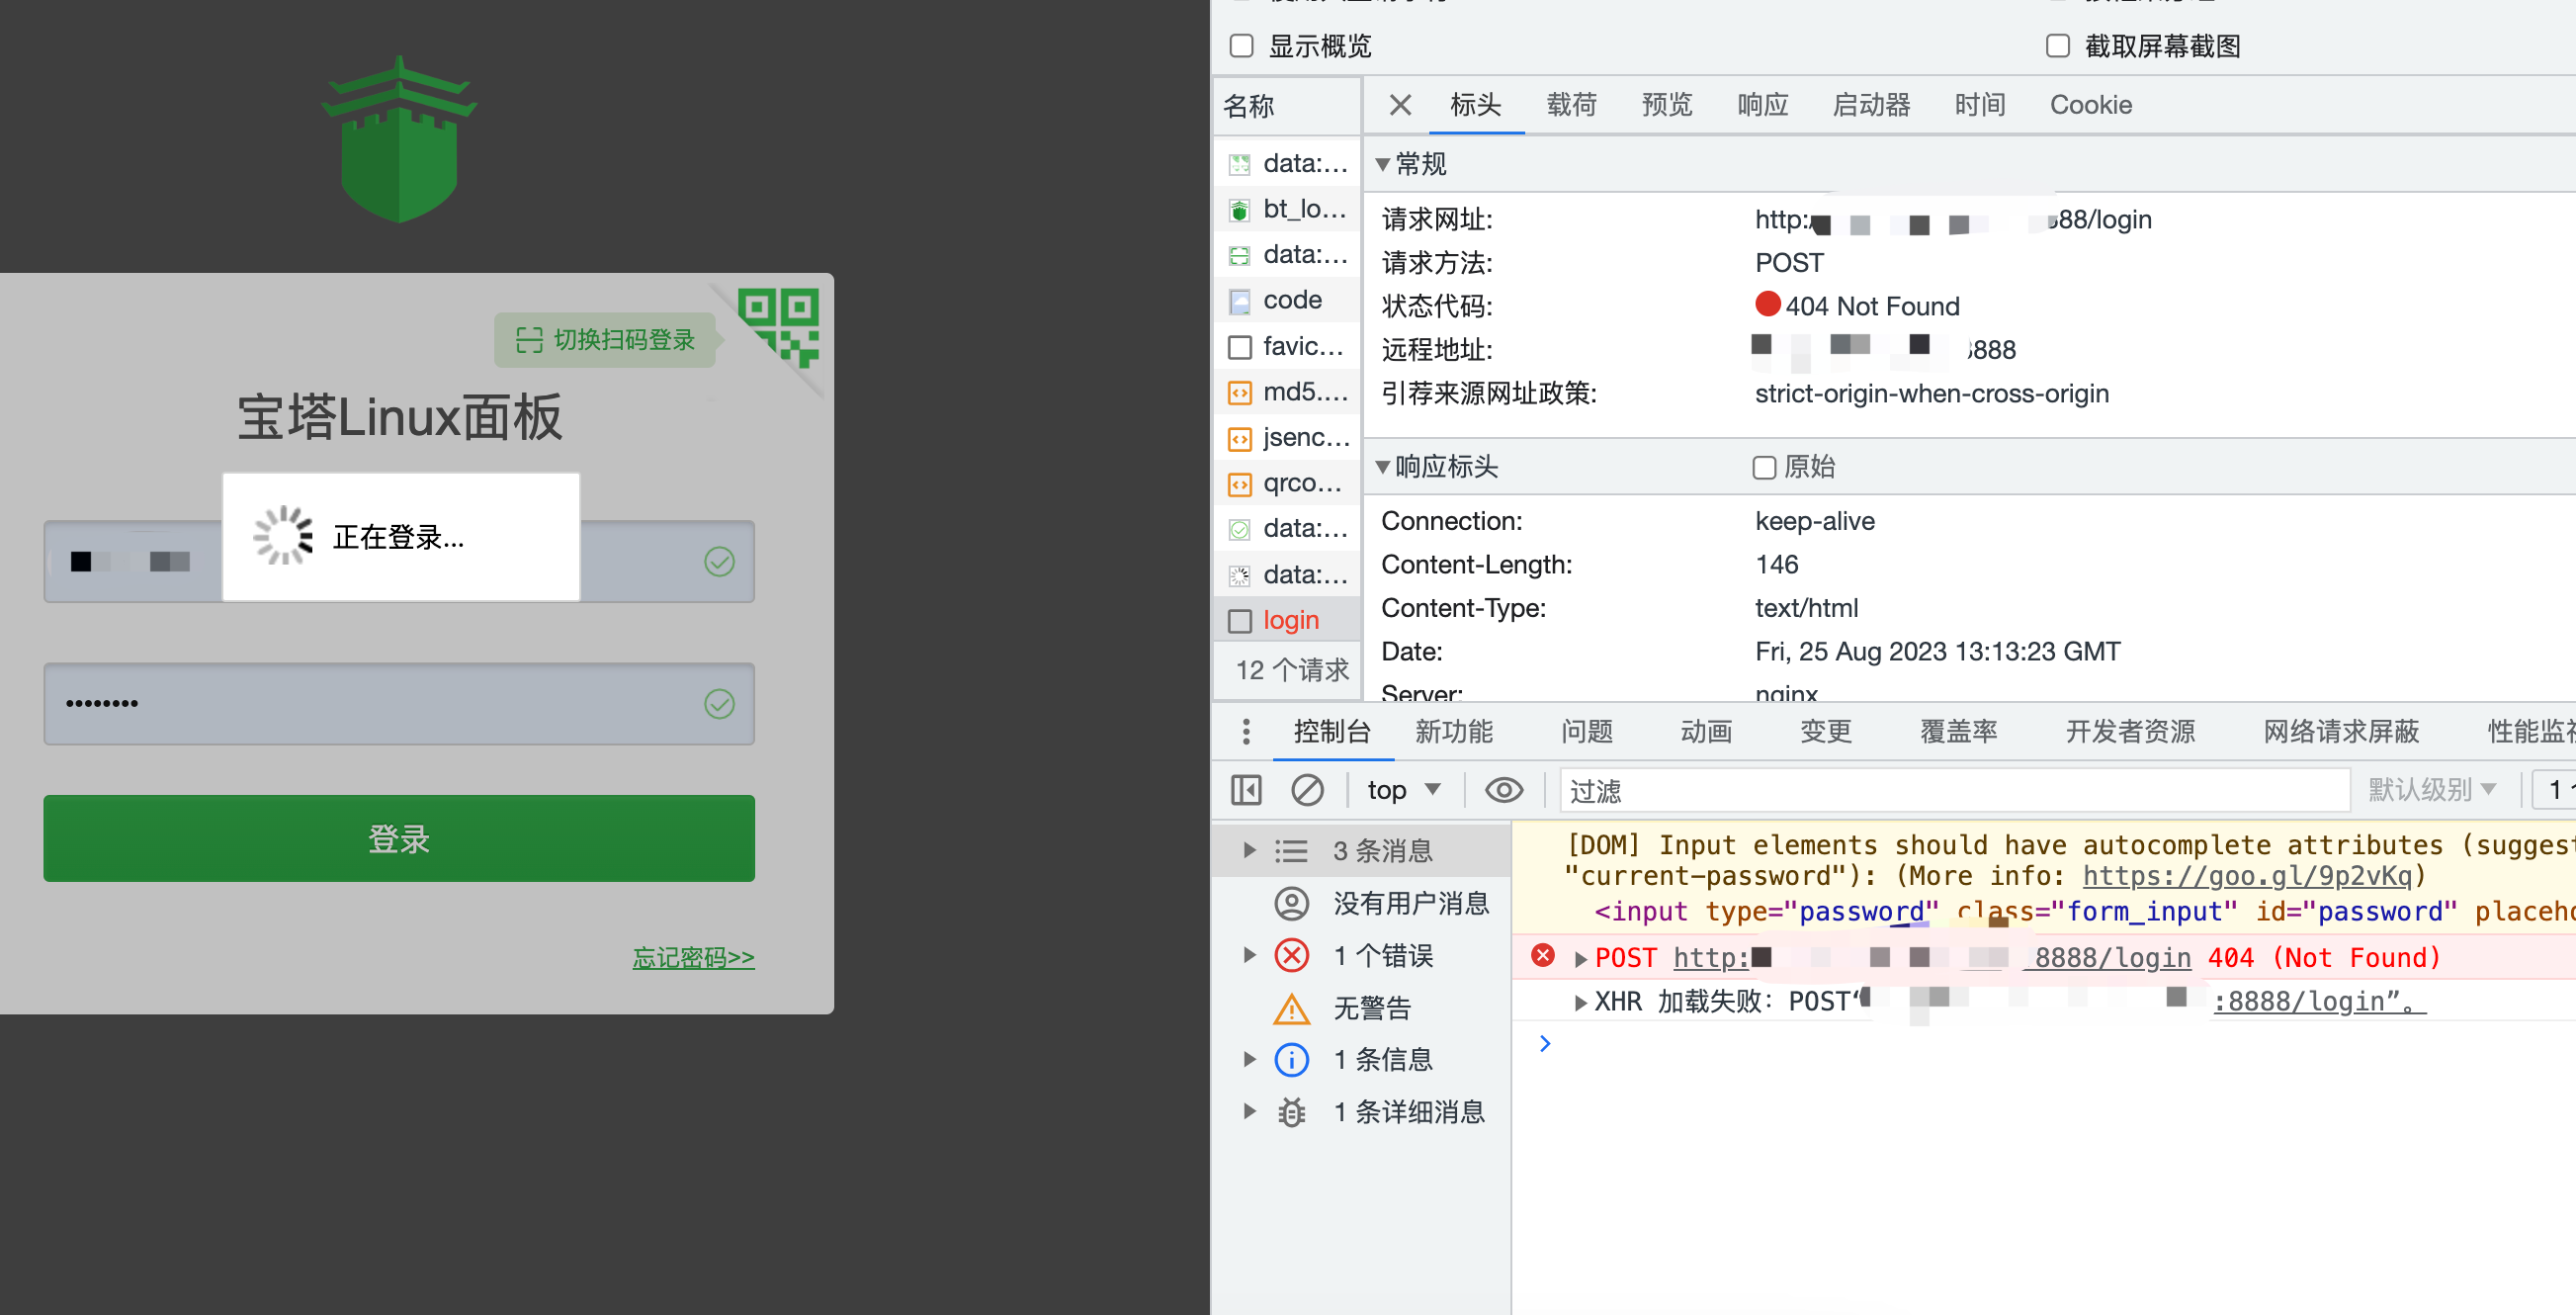Click the password input field

coord(399,704)
